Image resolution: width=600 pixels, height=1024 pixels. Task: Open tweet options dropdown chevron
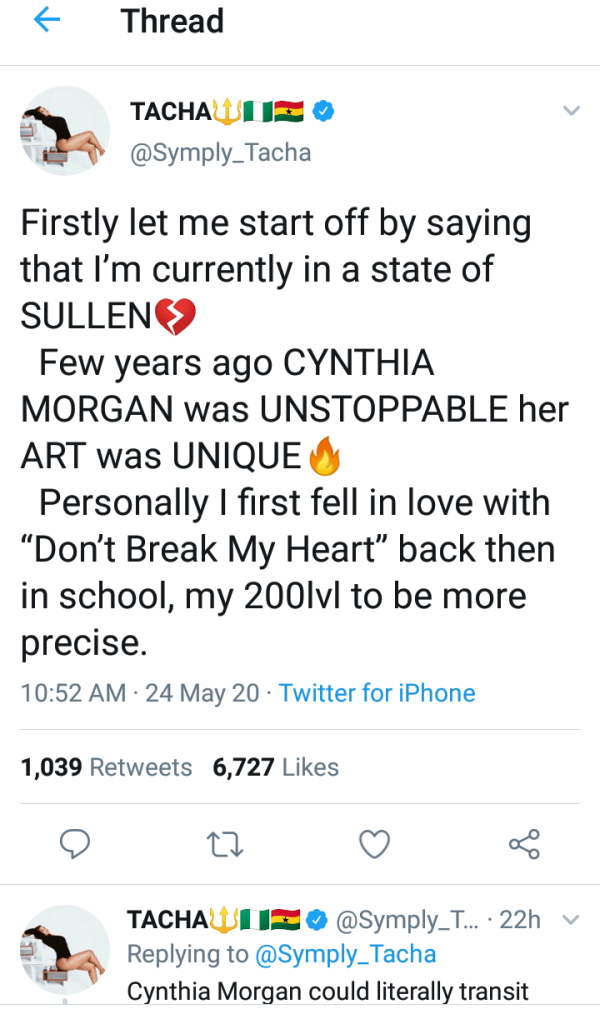[571, 111]
